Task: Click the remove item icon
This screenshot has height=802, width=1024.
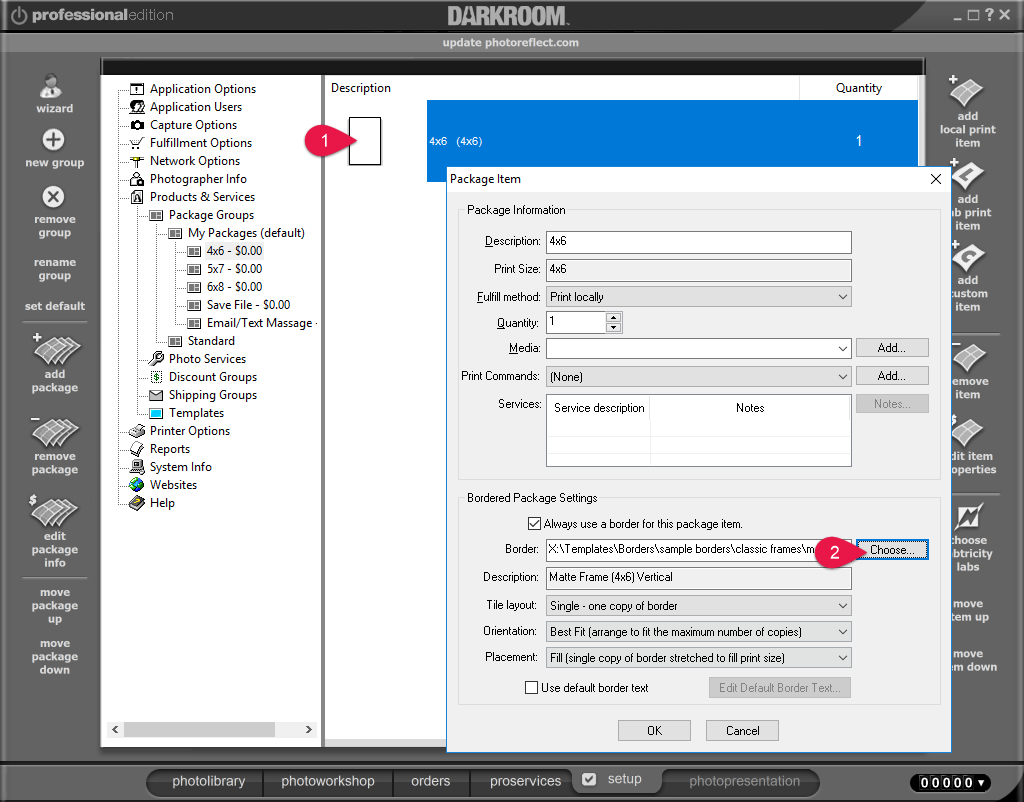Action: click(968, 357)
